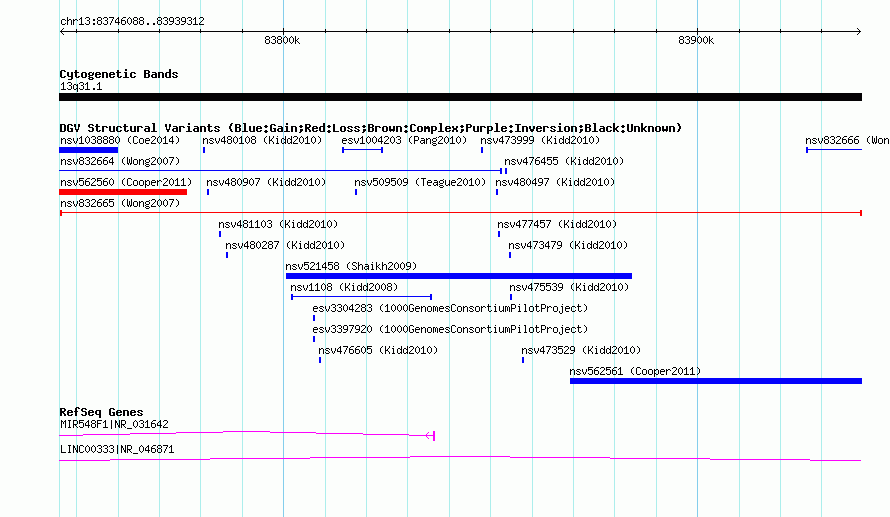
Task: Open nsv475539 (Kidd2010) variant
Action: 569,287
